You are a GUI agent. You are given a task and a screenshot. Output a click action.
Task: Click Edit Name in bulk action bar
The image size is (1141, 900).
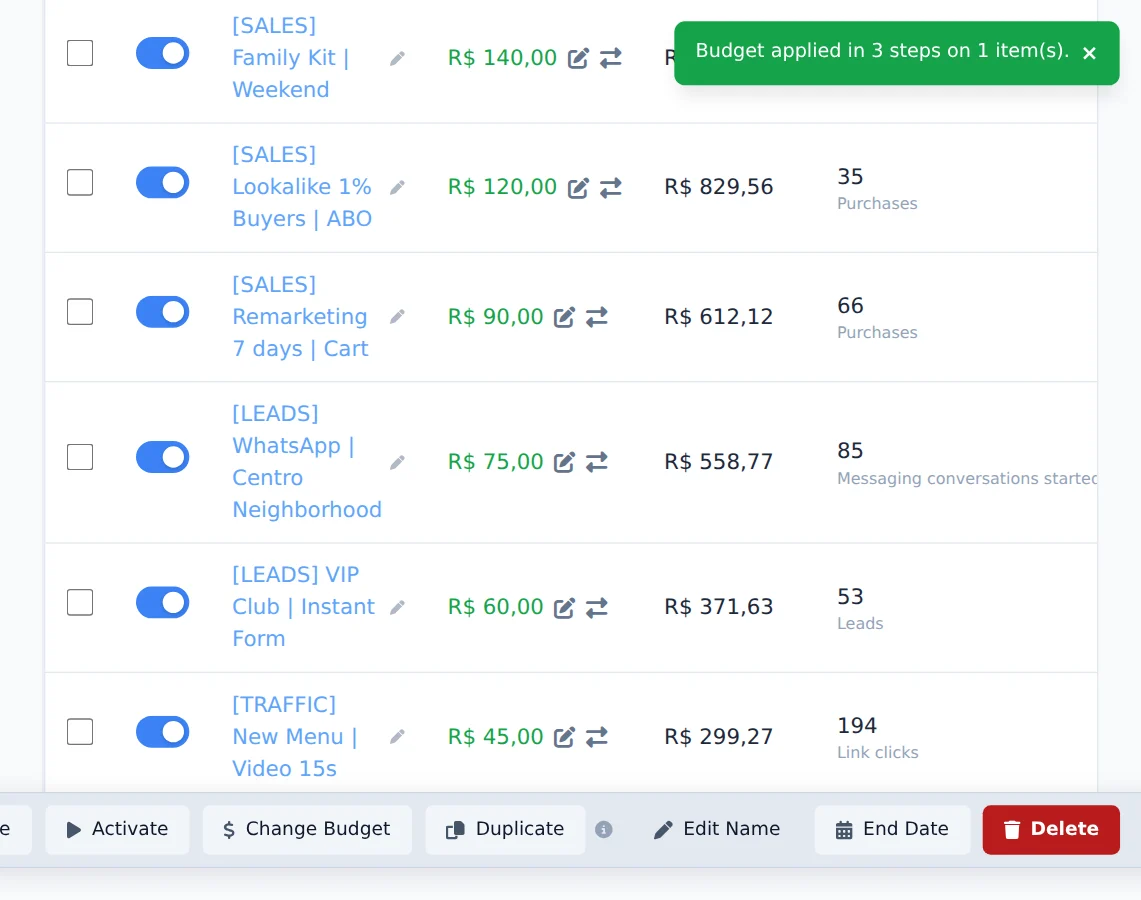tap(717, 829)
